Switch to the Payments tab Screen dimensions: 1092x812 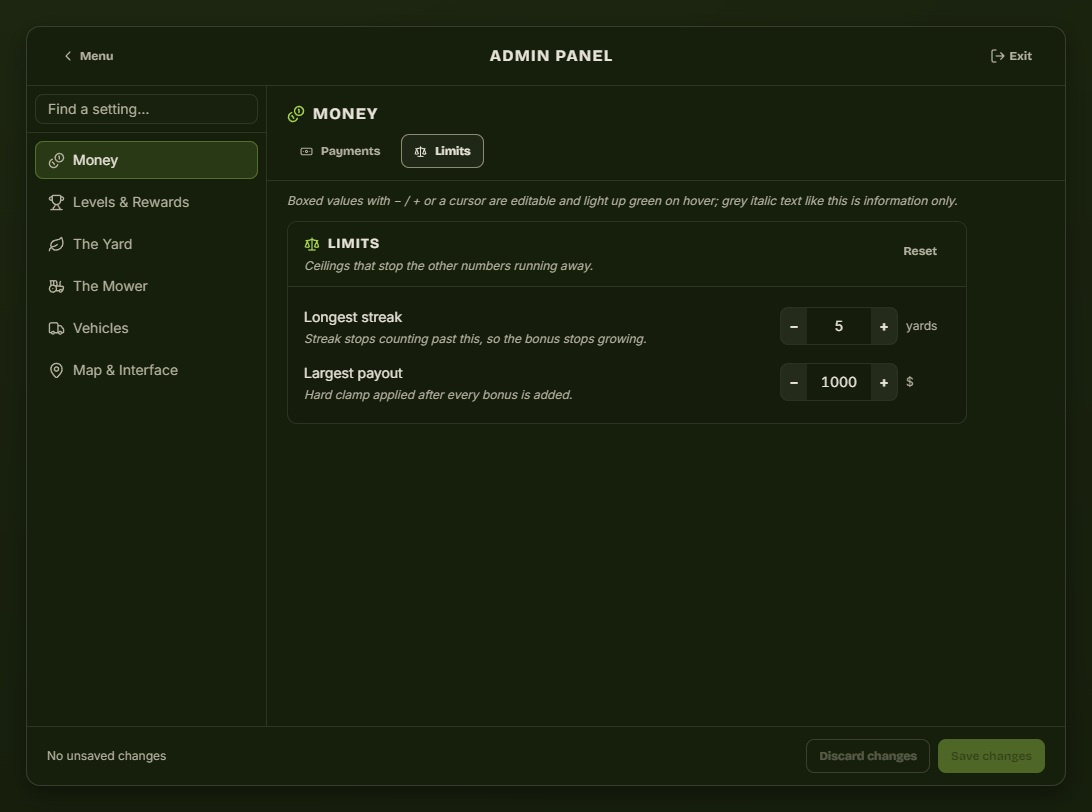pos(341,151)
